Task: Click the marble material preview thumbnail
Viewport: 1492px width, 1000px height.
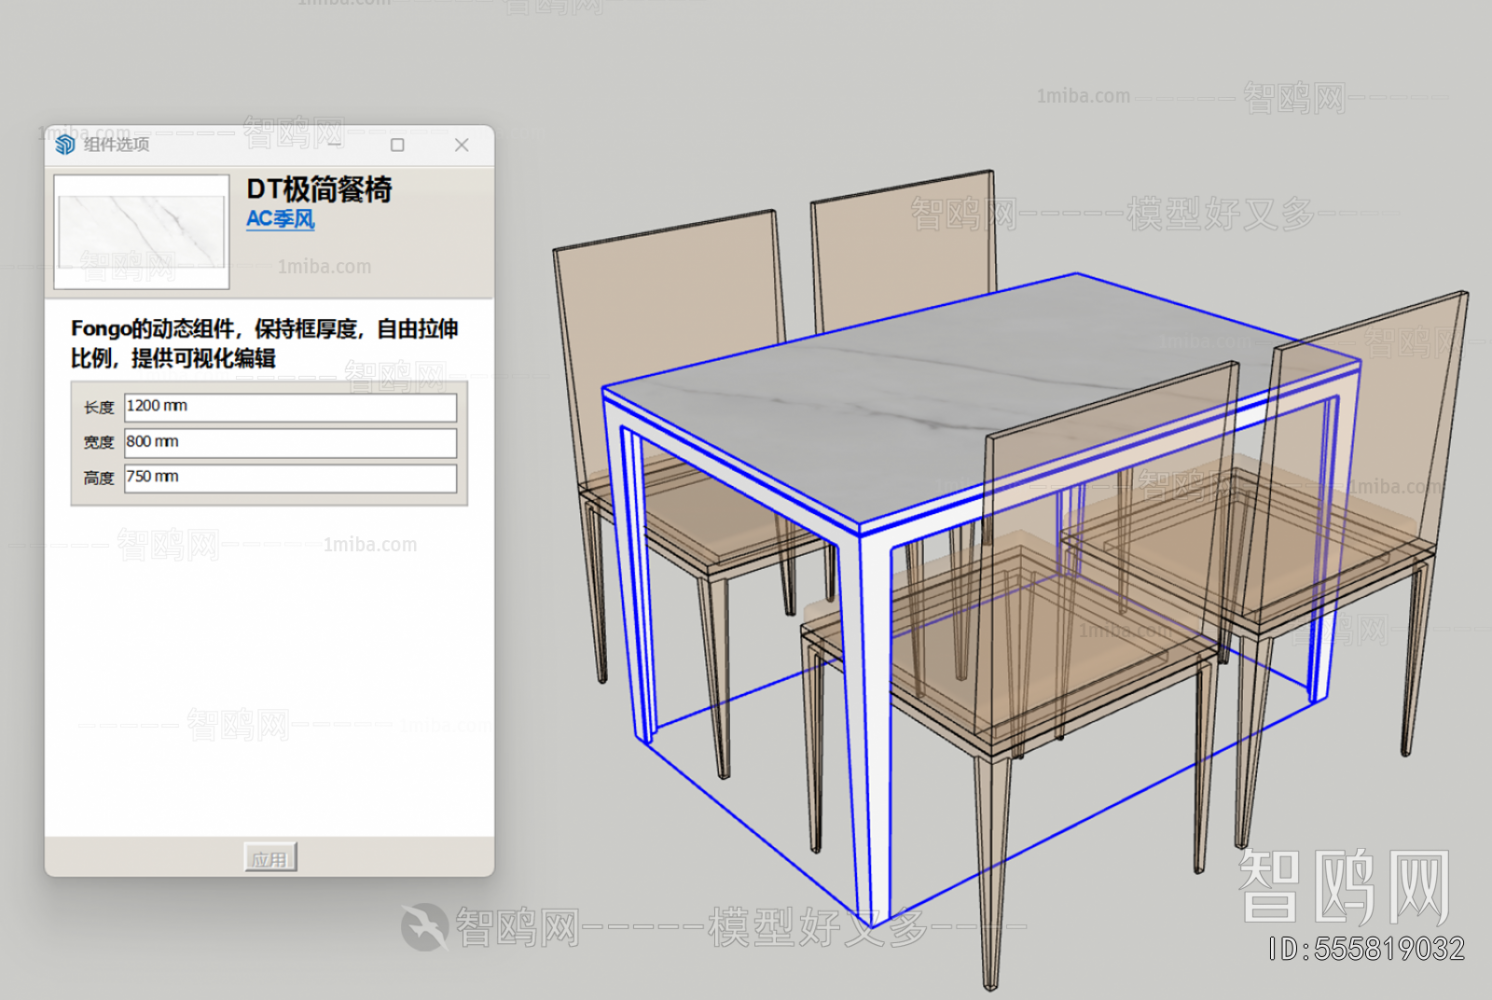Action: 140,230
